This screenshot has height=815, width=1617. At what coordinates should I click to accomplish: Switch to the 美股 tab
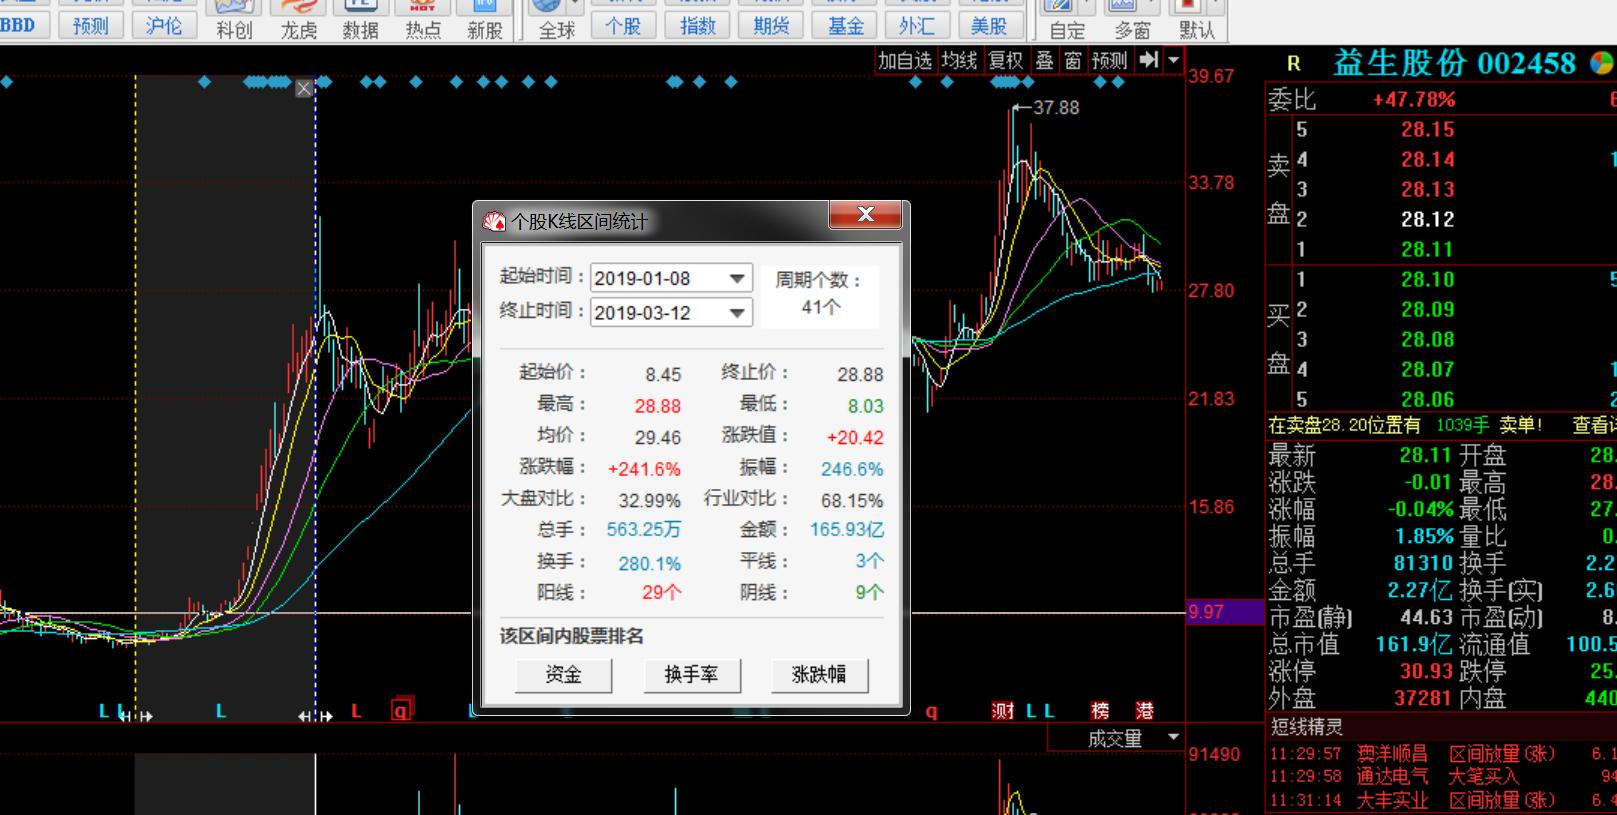[x=989, y=25]
